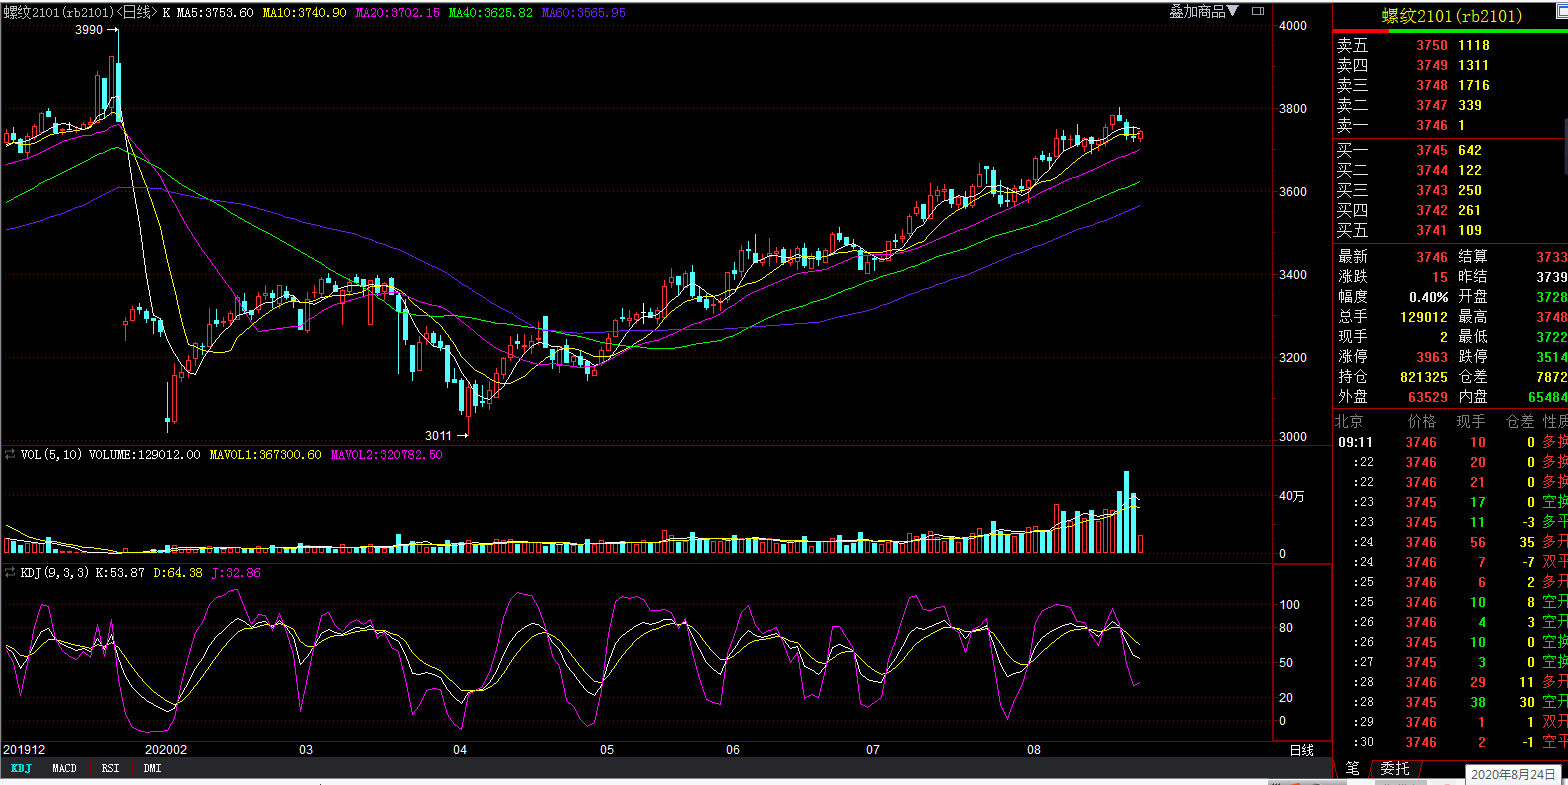Image resolution: width=1568 pixels, height=785 pixels.
Task: Switch to the KDJ indicator tab
Action: click(x=21, y=769)
